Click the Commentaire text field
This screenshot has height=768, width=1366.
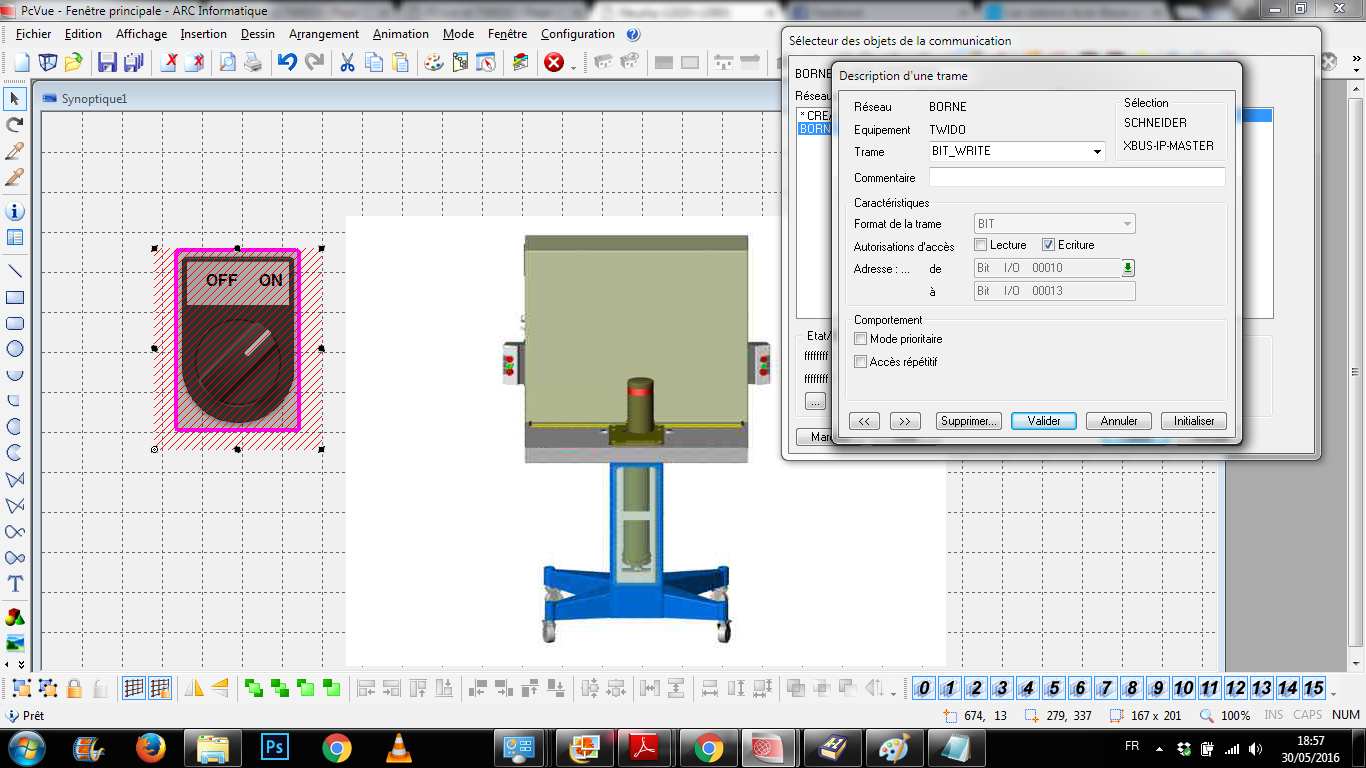point(1076,177)
